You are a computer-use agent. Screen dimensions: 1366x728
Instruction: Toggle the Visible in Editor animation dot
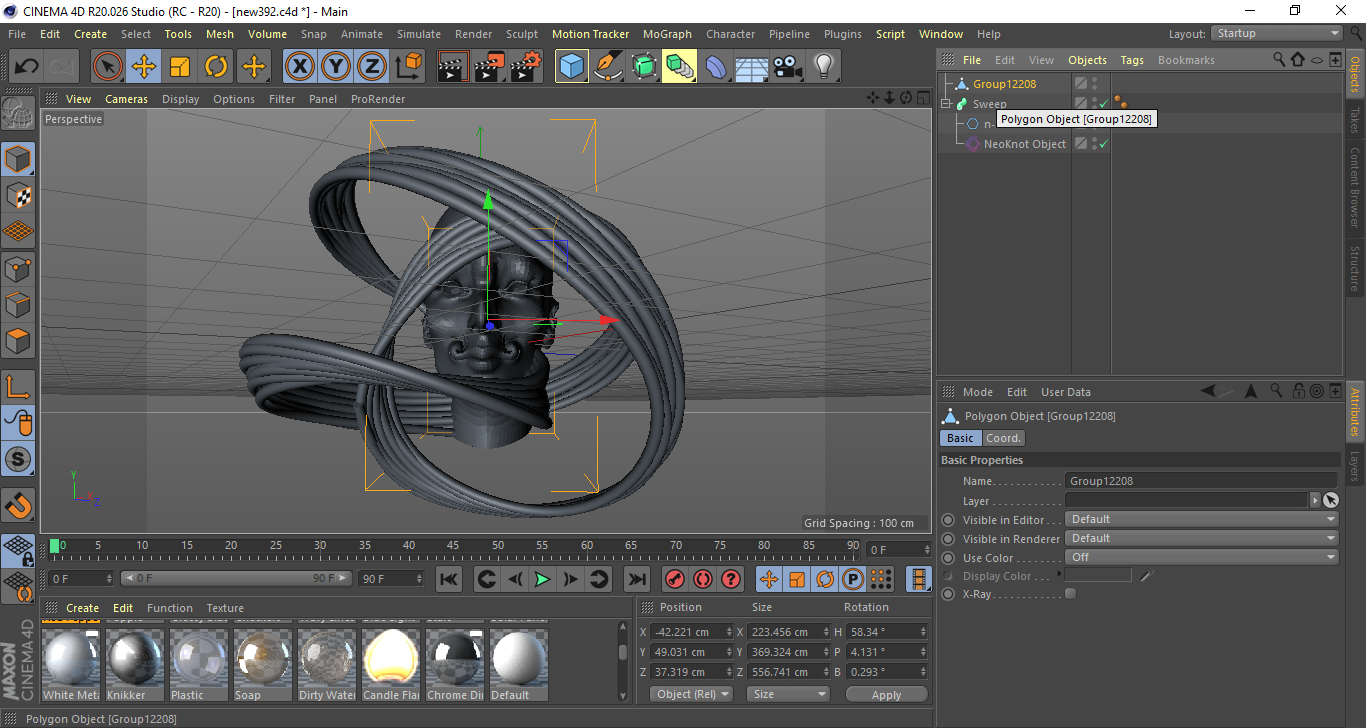click(948, 520)
